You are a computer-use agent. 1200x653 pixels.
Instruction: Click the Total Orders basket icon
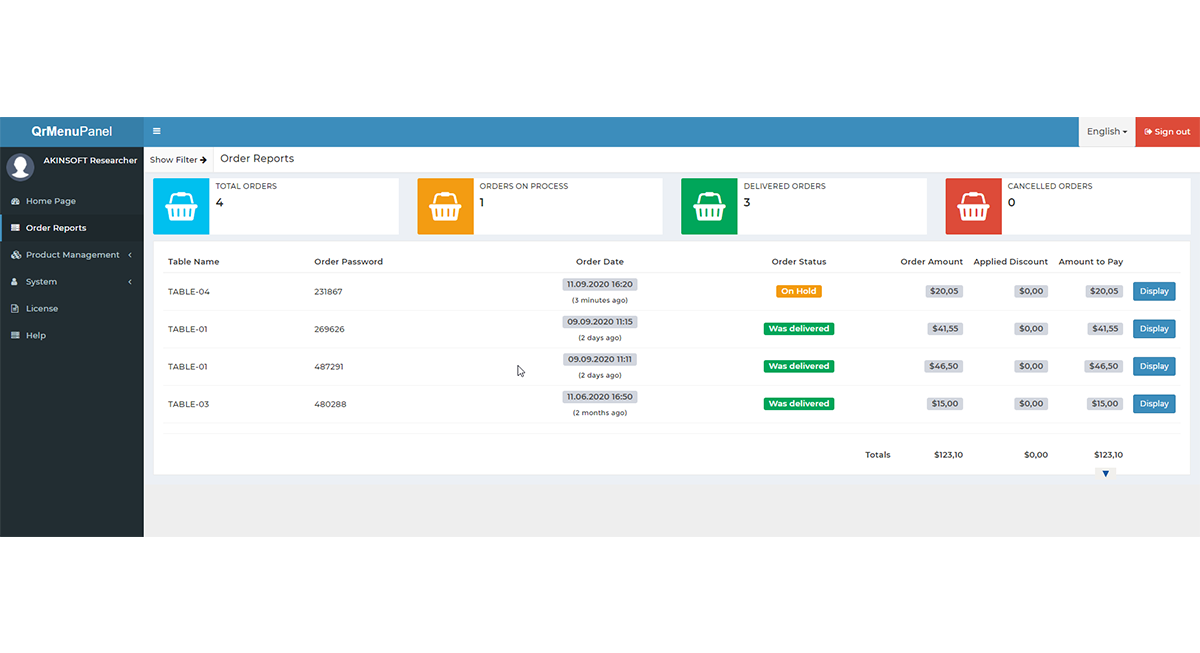coord(181,207)
